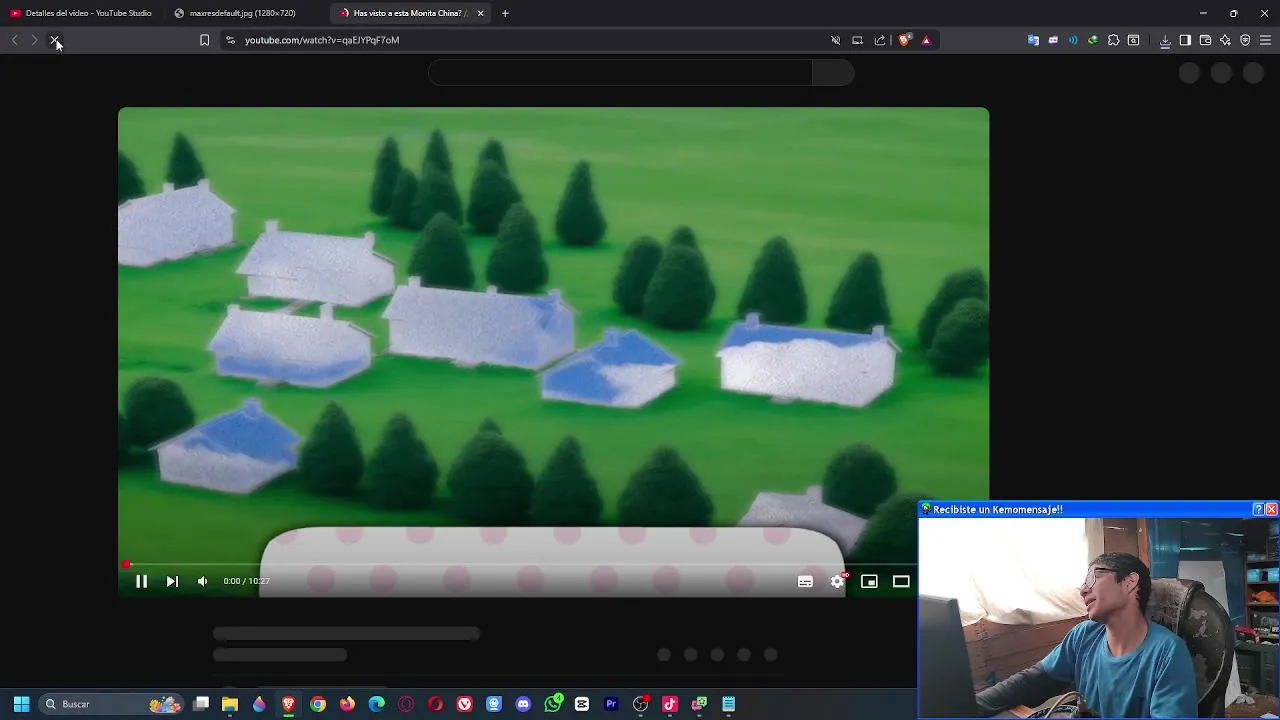Image resolution: width=1280 pixels, height=720 pixels.
Task: Open the robot-face extension in the toolbar
Action: click(1053, 40)
